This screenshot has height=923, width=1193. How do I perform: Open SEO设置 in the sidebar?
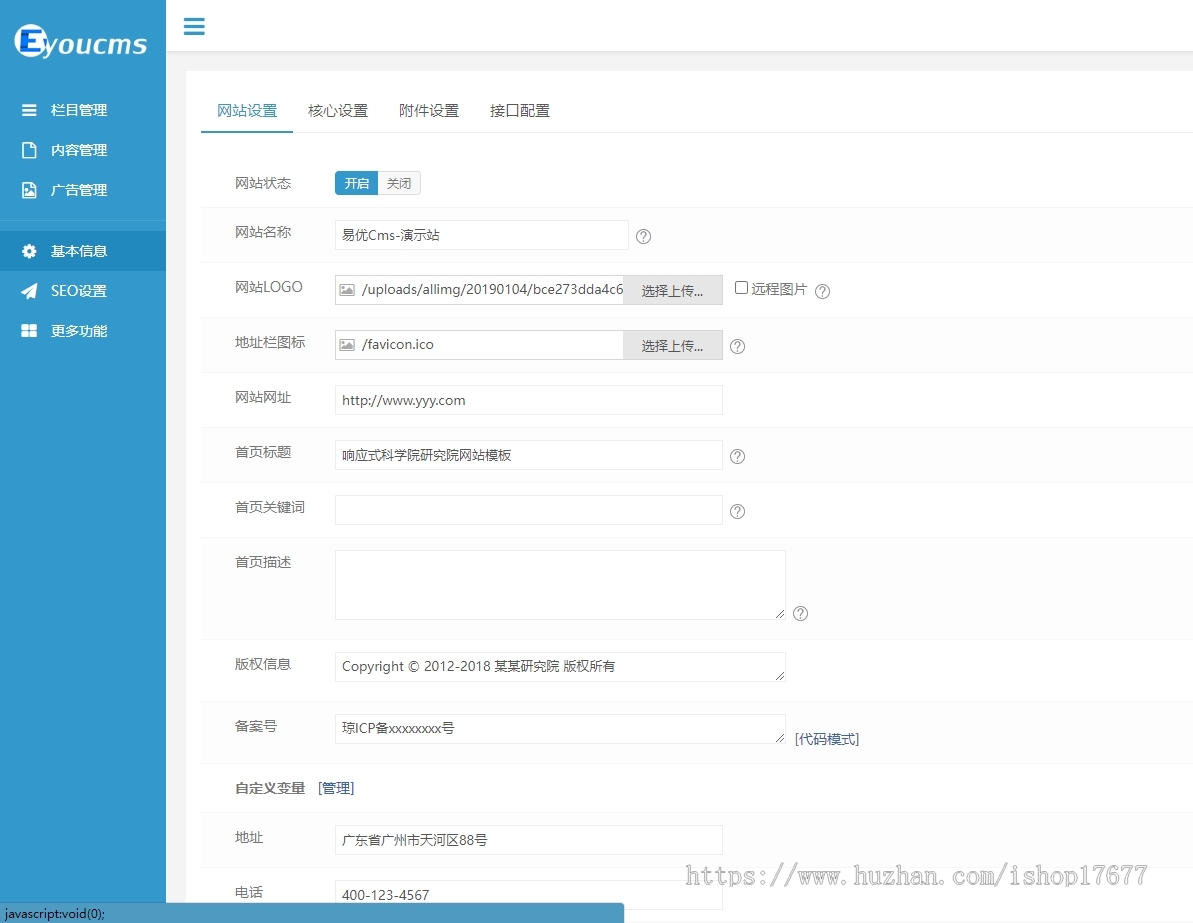(x=83, y=291)
